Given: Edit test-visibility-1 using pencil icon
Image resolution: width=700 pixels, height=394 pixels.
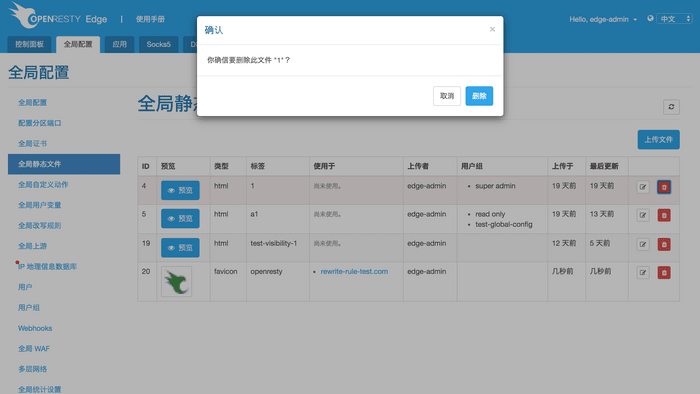Looking at the screenshot, I should (643, 245).
